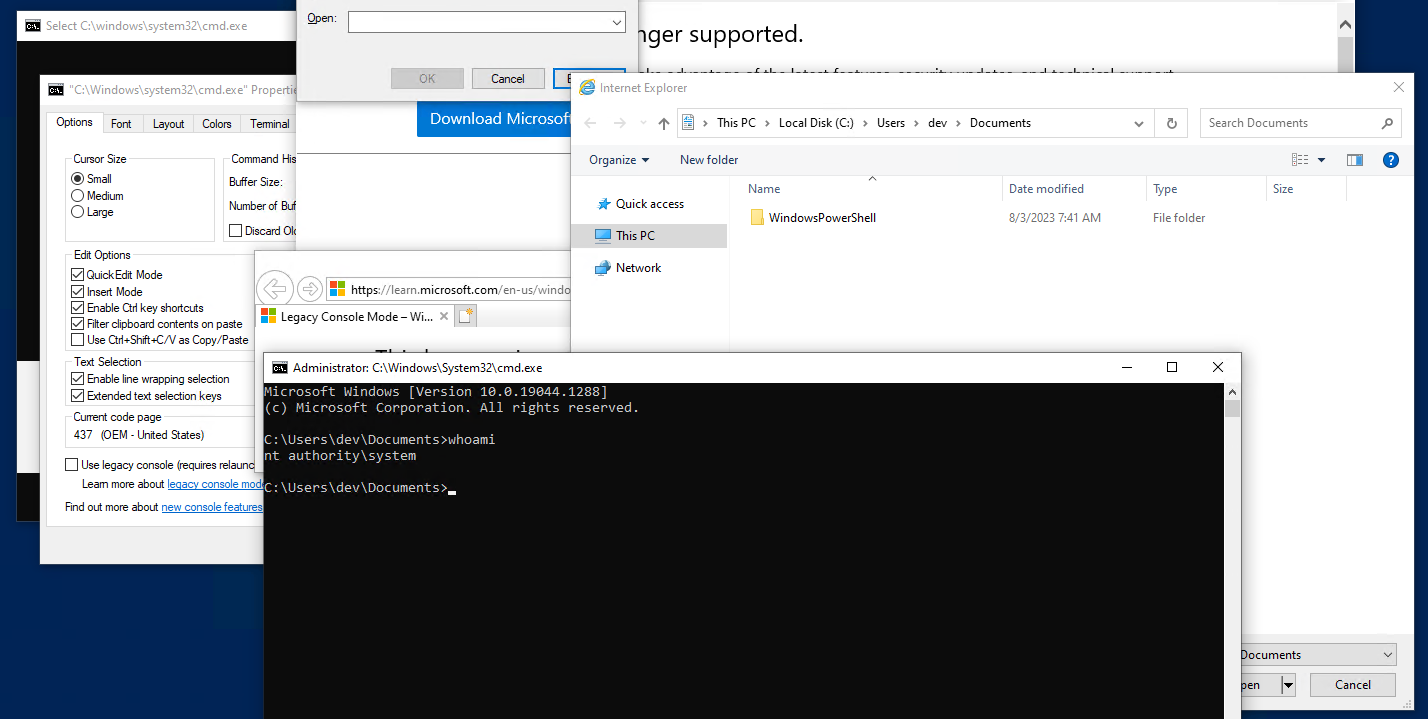
Task: Click the Internet Explorer back arrow button
Action: click(x=273, y=289)
